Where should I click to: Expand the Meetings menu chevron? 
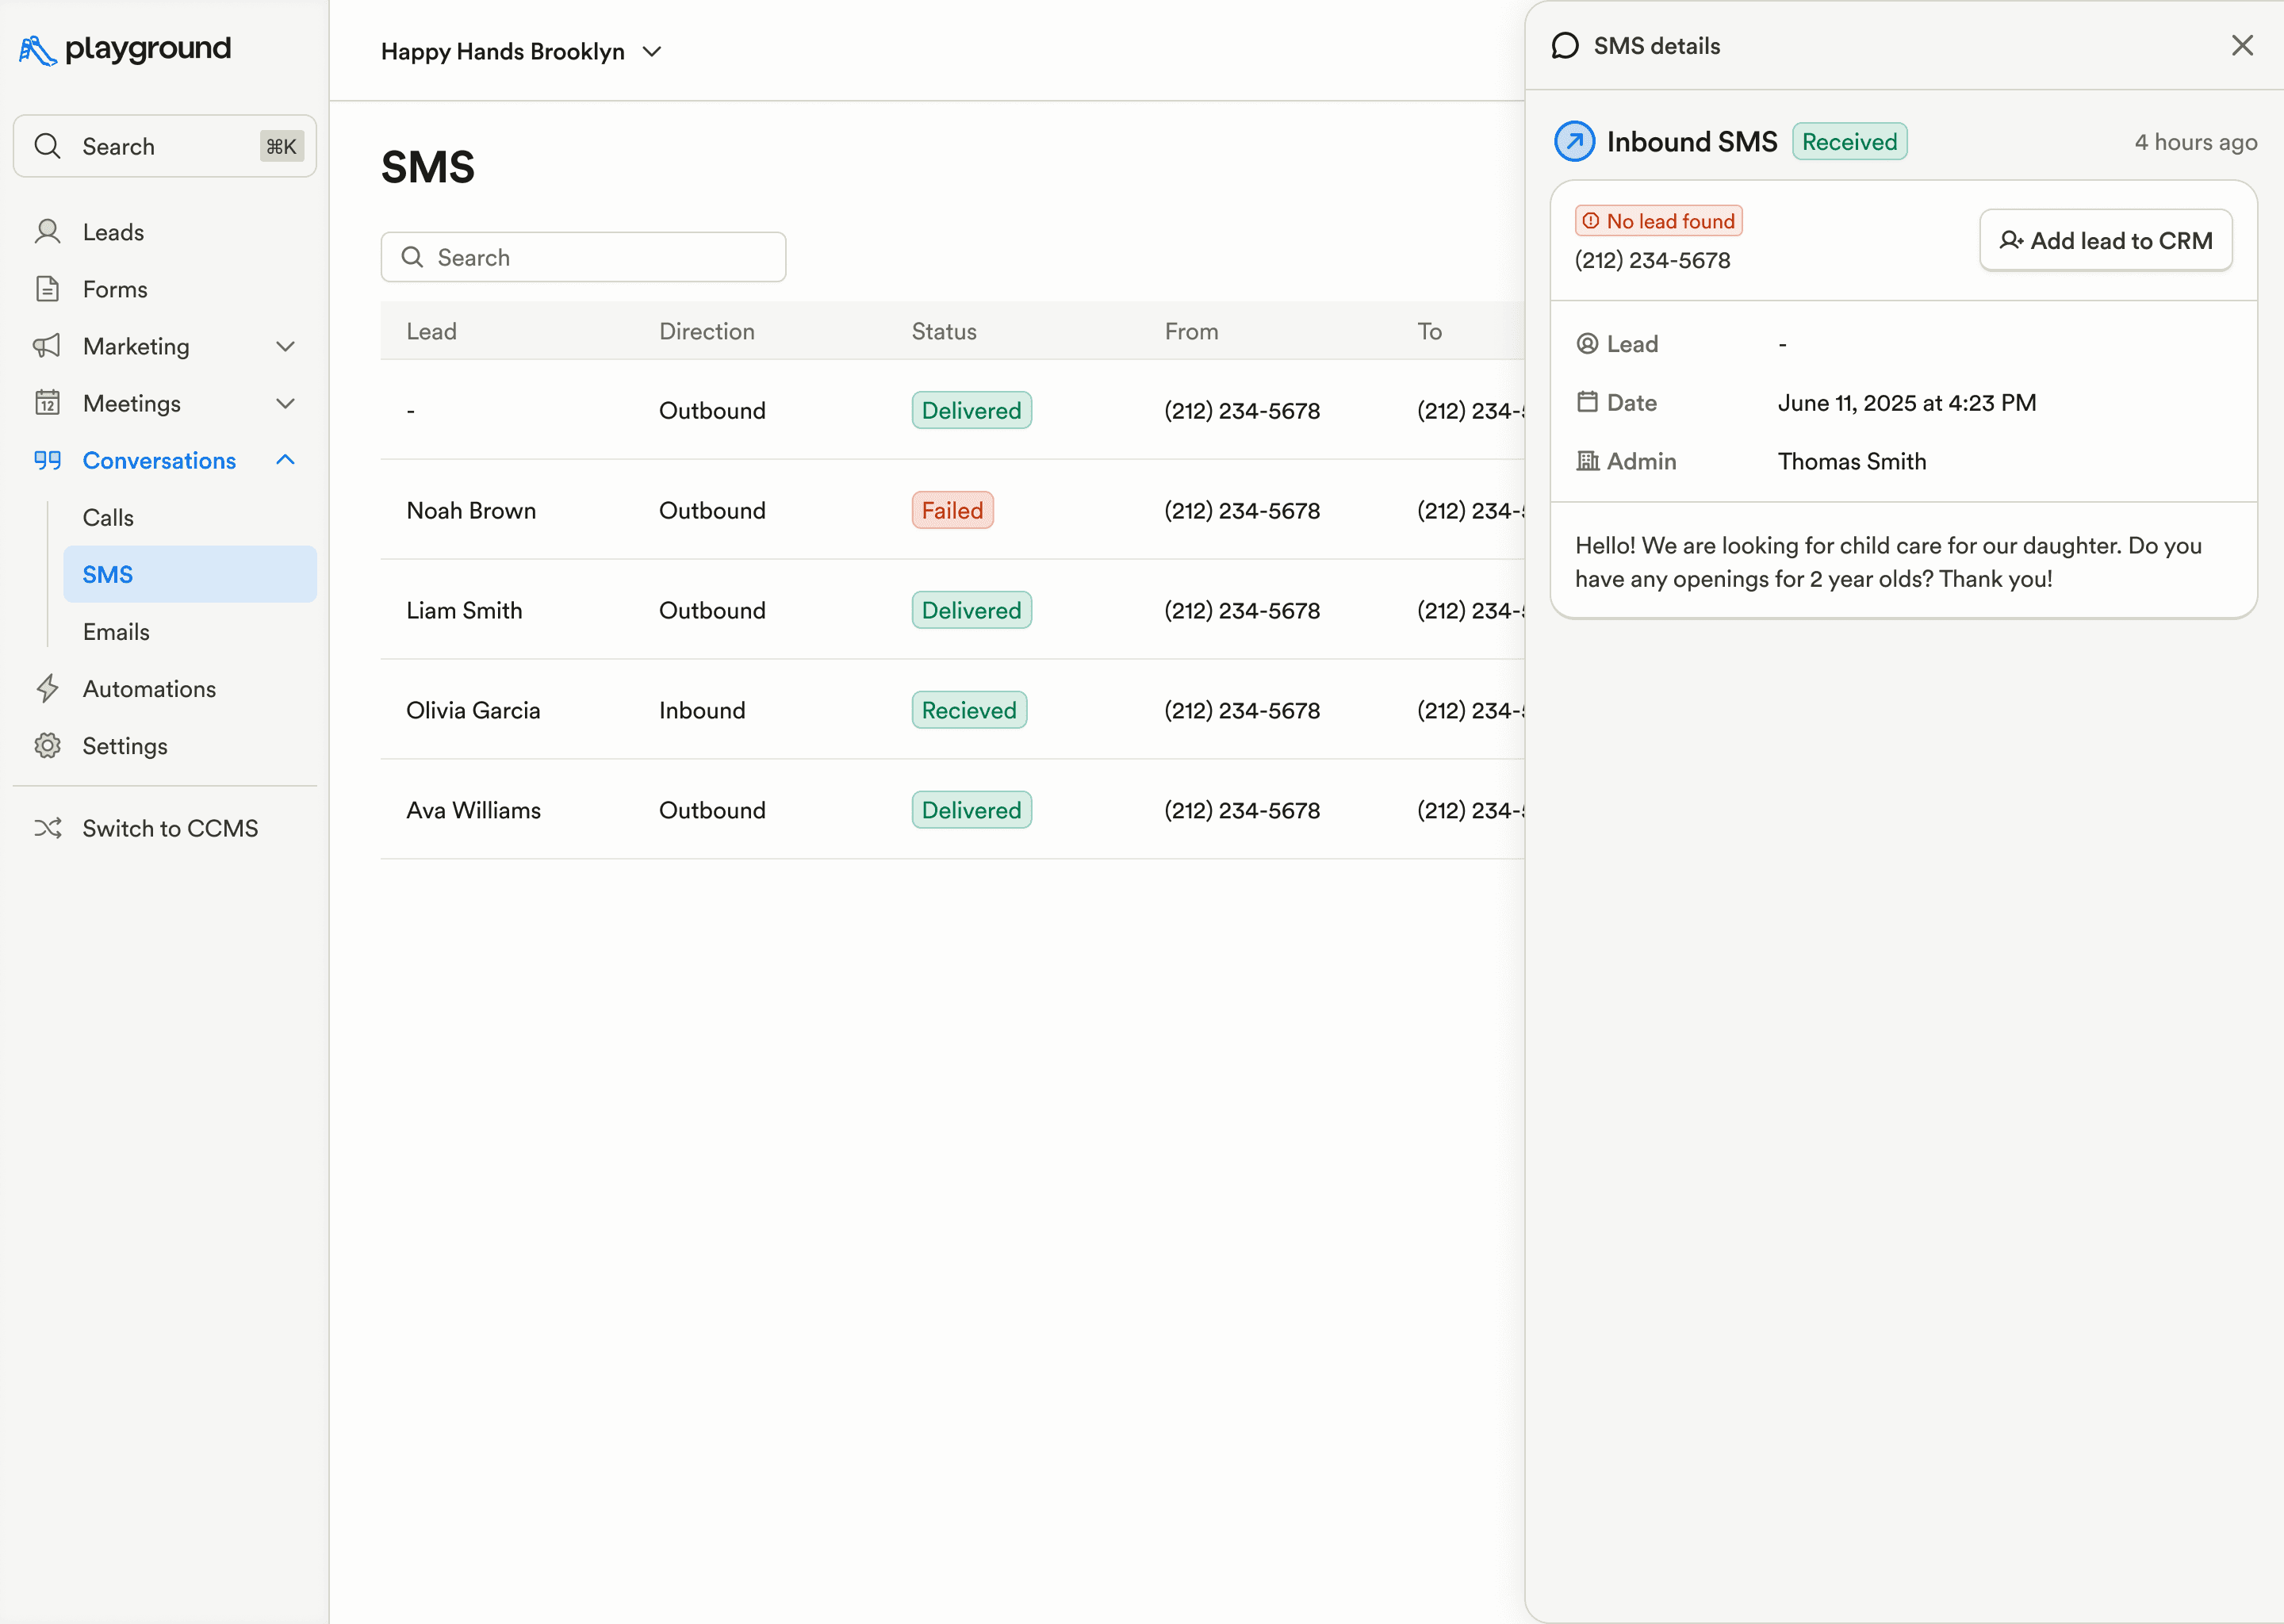click(x=285, y=403)
